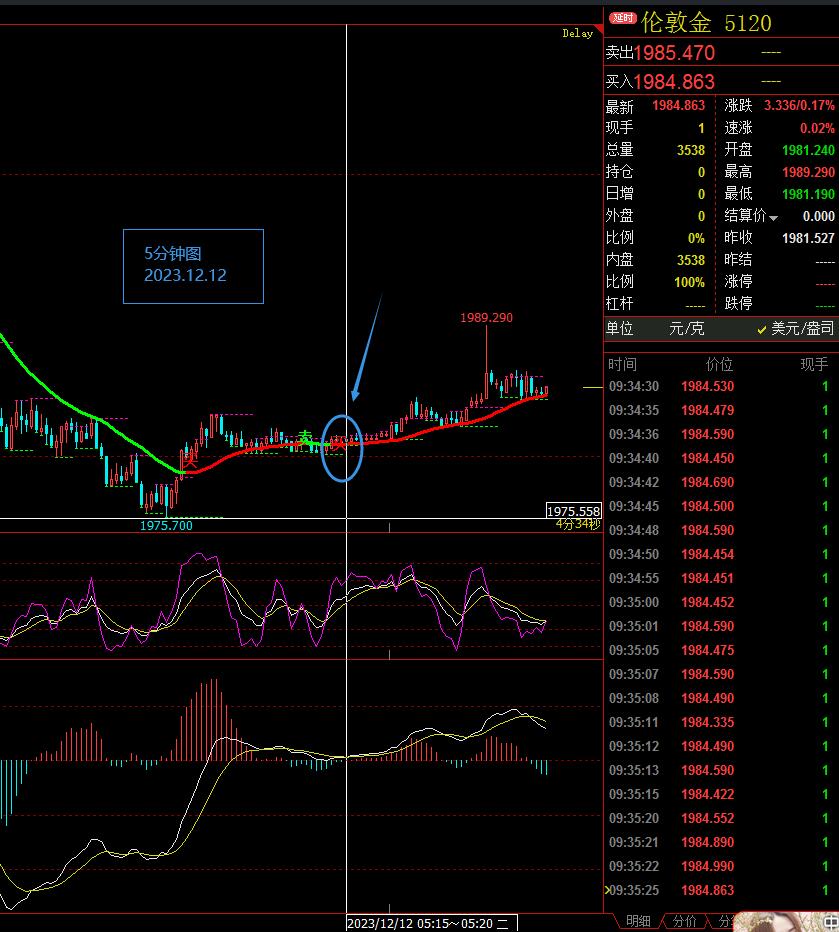This screenshot has height=932, width=839.
Task: Click the yellow arrow beside 09:35:25 row
Action: click(607, 890)
